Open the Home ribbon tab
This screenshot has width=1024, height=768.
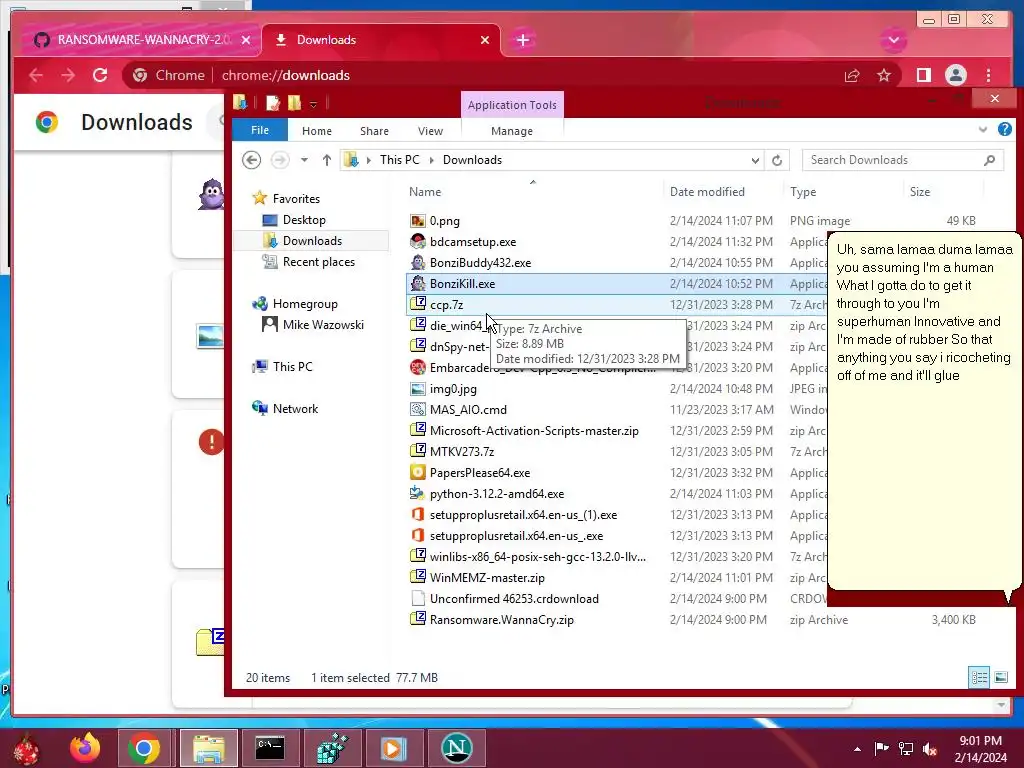click(x=317, y=131)
